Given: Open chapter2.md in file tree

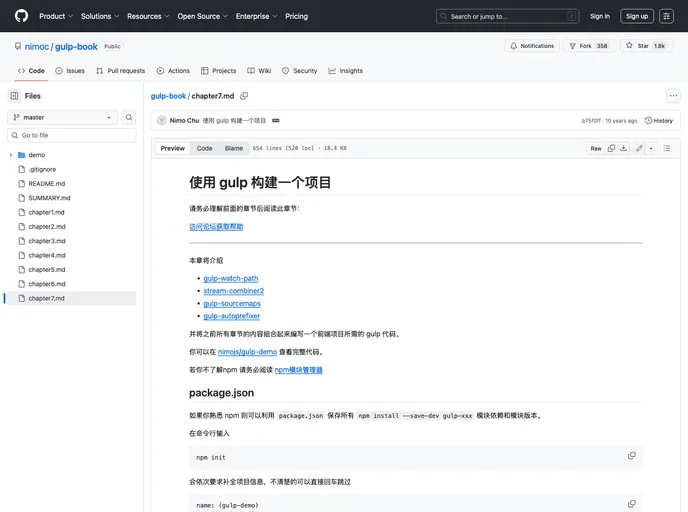Looking at the screenshot, I should 47,226.
